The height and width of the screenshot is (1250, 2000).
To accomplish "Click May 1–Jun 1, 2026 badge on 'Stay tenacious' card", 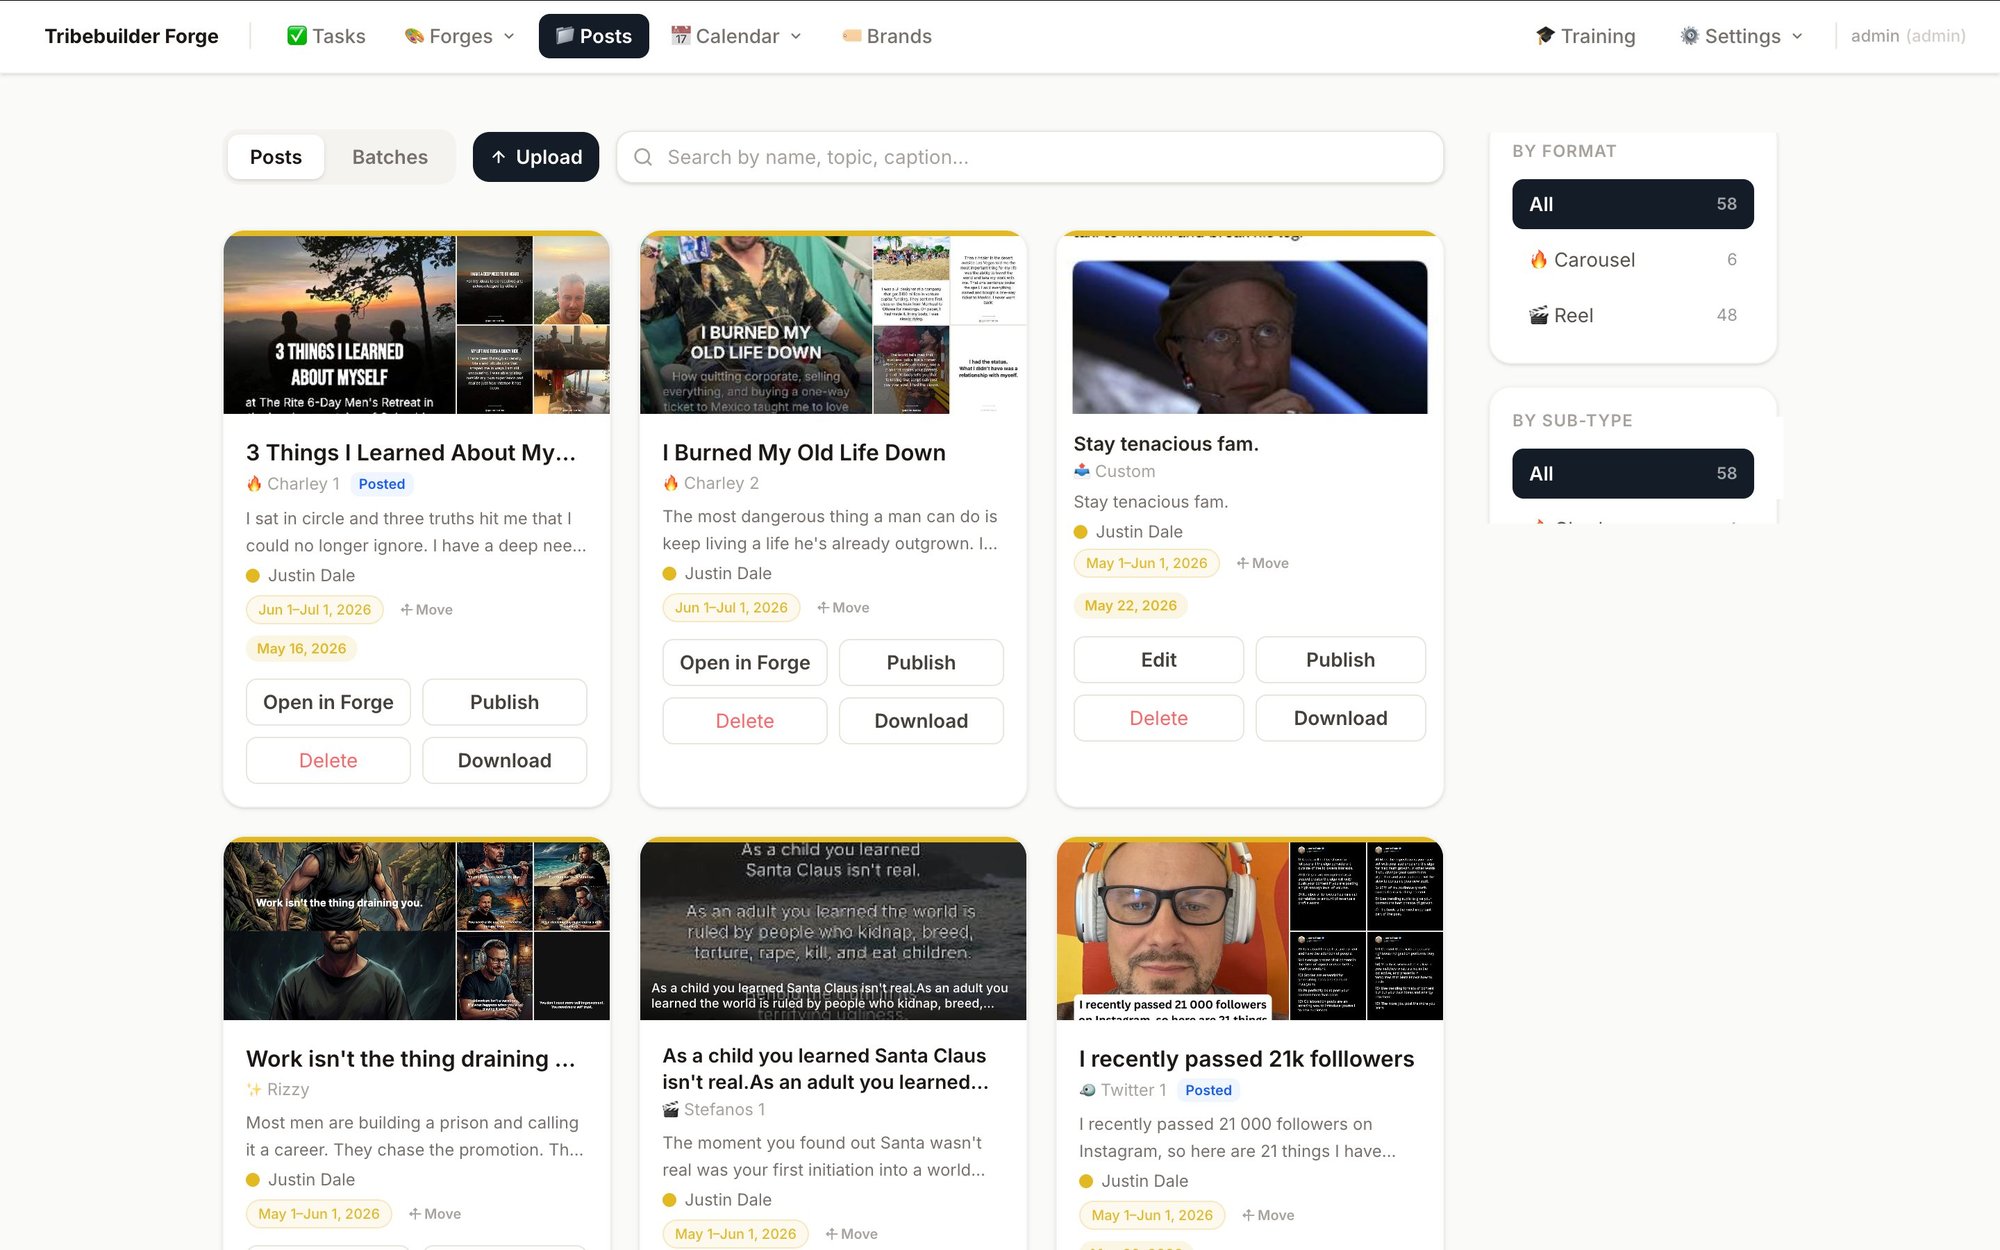I will [1147, 563].
